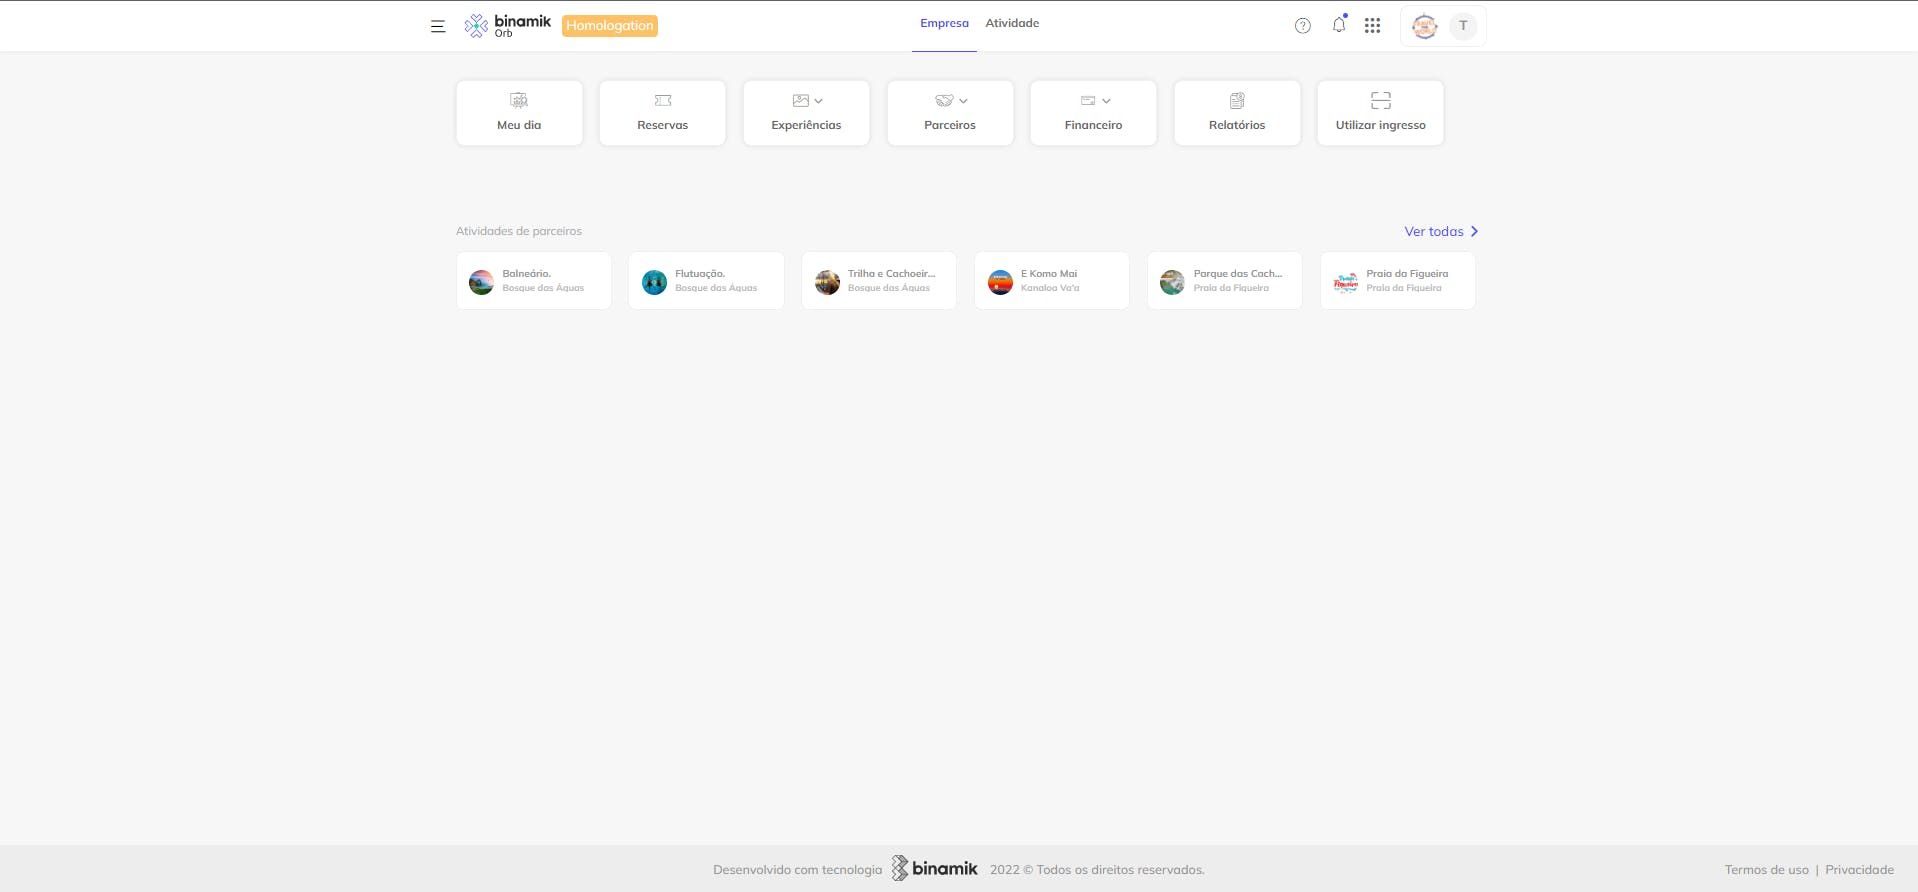The image size is (1918, 892).
Task: Click the arrow next to Ver todas
Action: pos(1474,231)
